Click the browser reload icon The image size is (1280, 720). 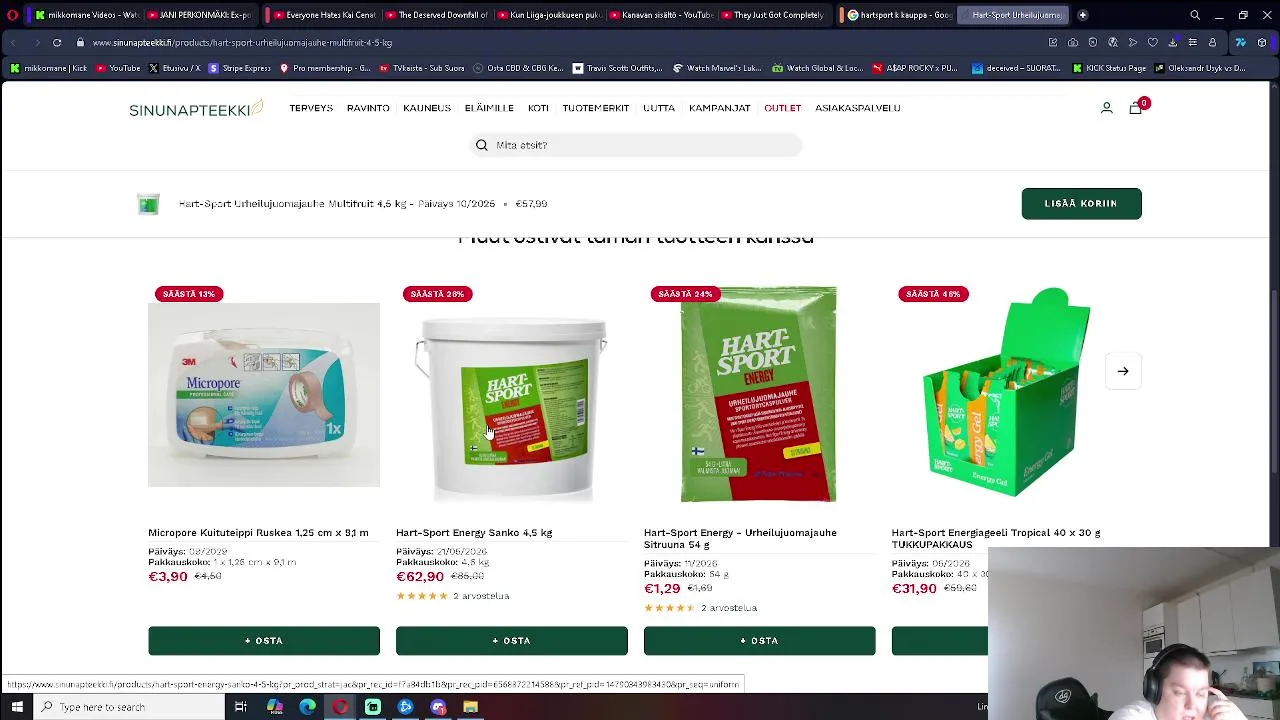57,43
